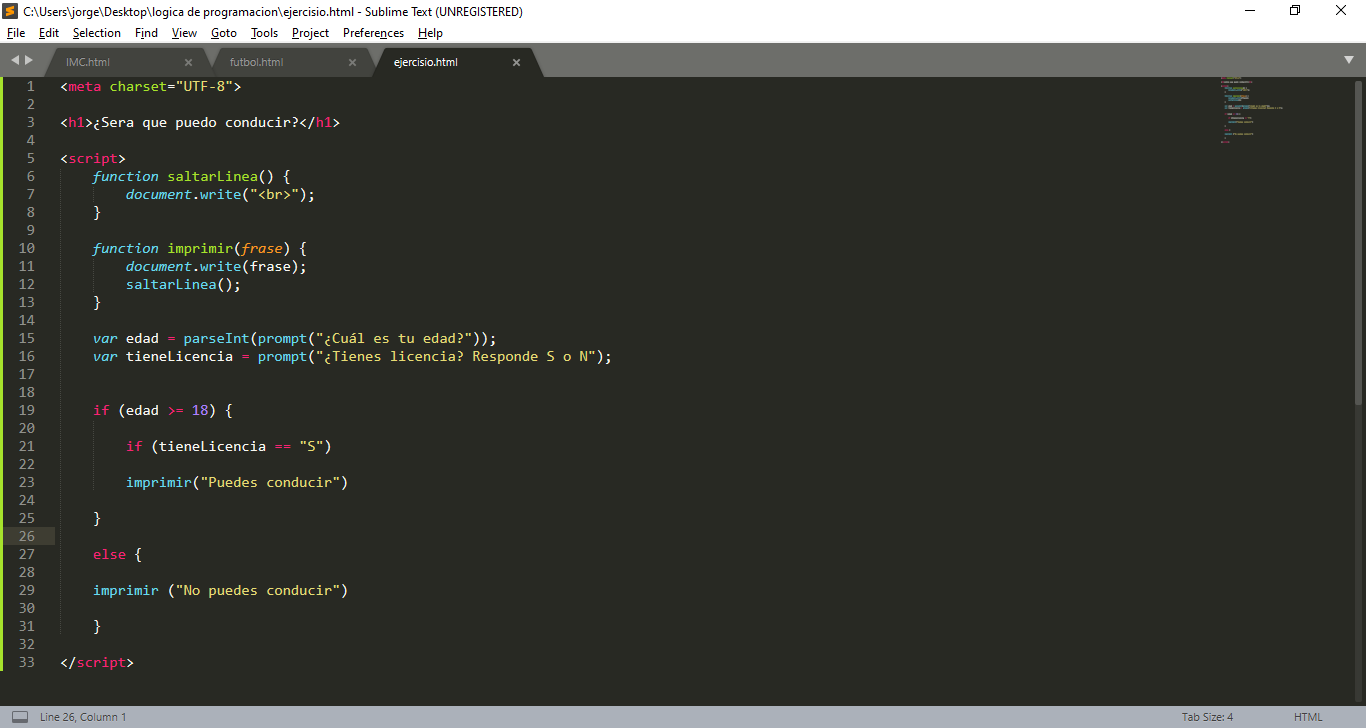This screenshot has height=728, width=1366.
Task: Click the var tieneLicencia prompt line
Action: 352,356
